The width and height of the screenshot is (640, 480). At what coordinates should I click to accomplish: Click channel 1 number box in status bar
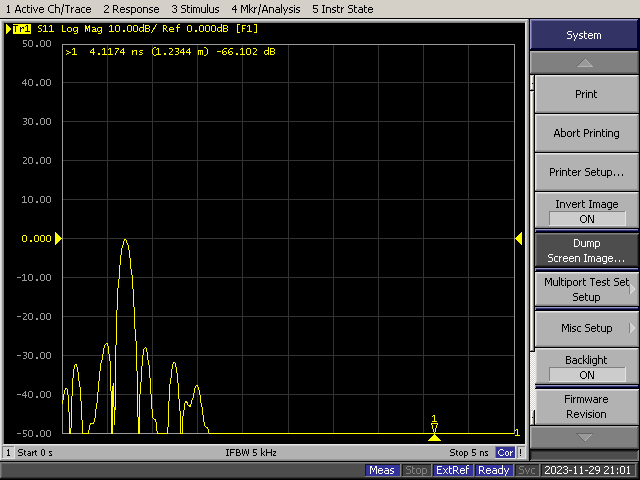8,453
